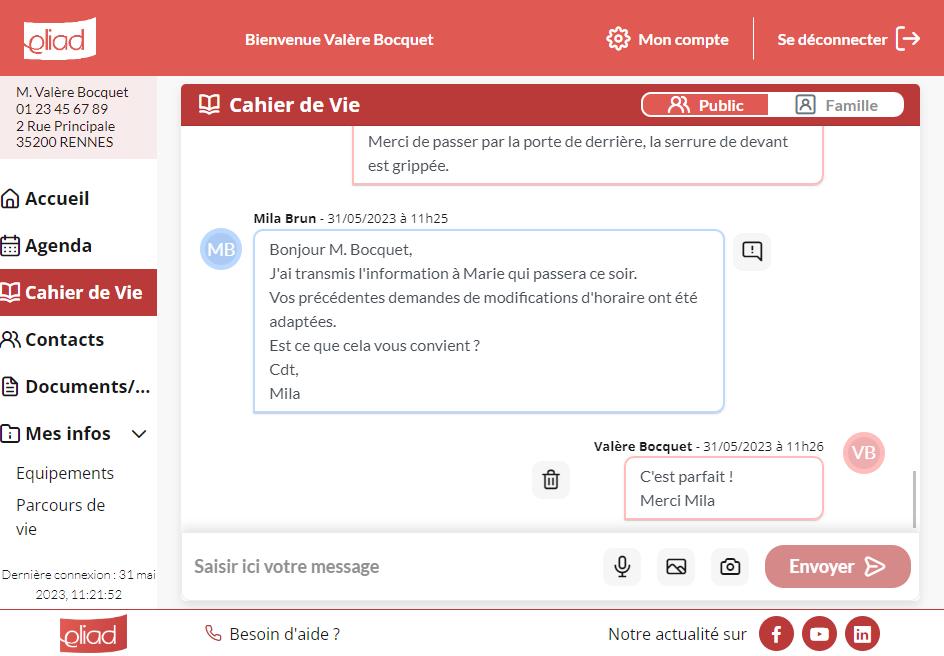The height and width of the screenshot is (656, 944).
Task: Open the Facebook page icon
Action: (x=776, y=634)
